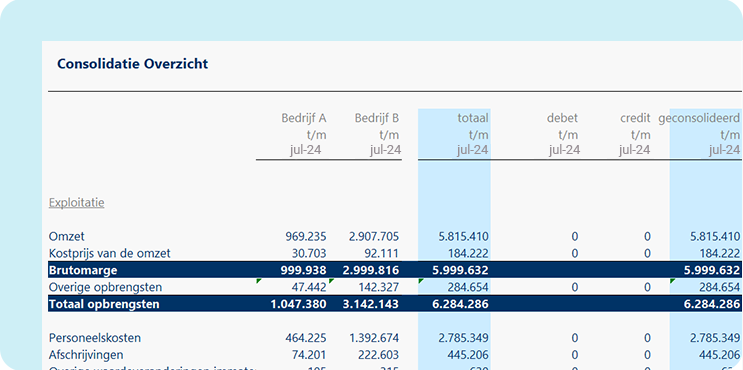Click the debet column header
The image size is (743, 370).
(562, 118)
